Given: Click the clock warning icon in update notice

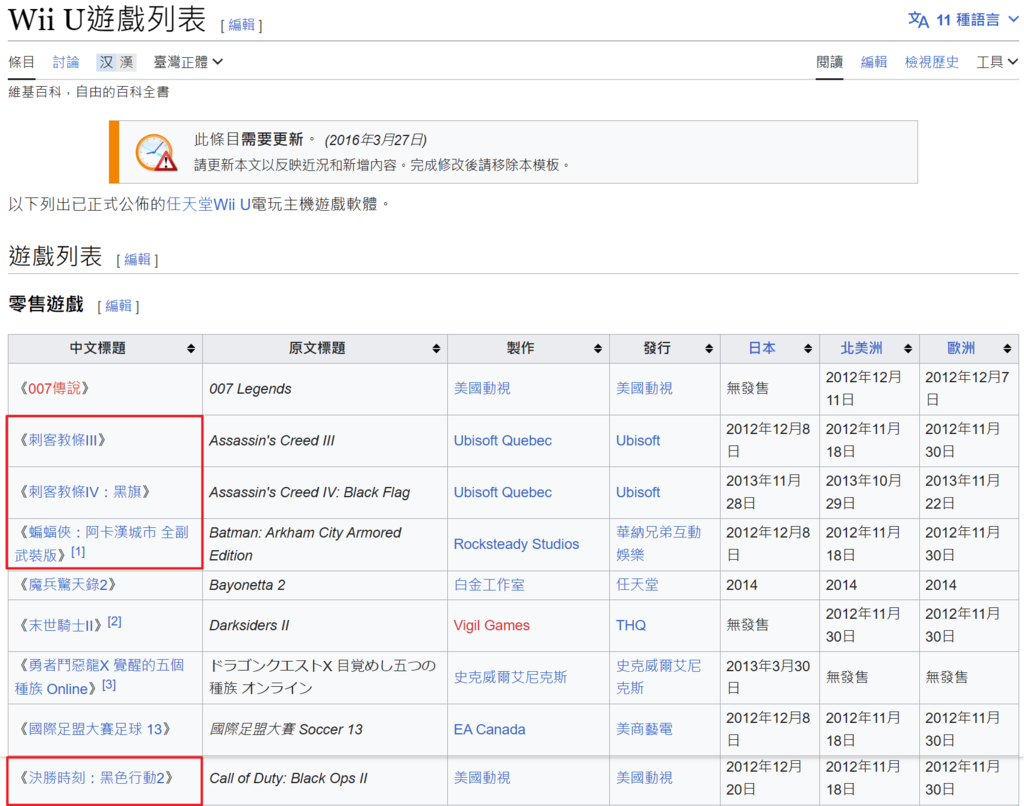Looking at the screenshot, I should (155, 152).
